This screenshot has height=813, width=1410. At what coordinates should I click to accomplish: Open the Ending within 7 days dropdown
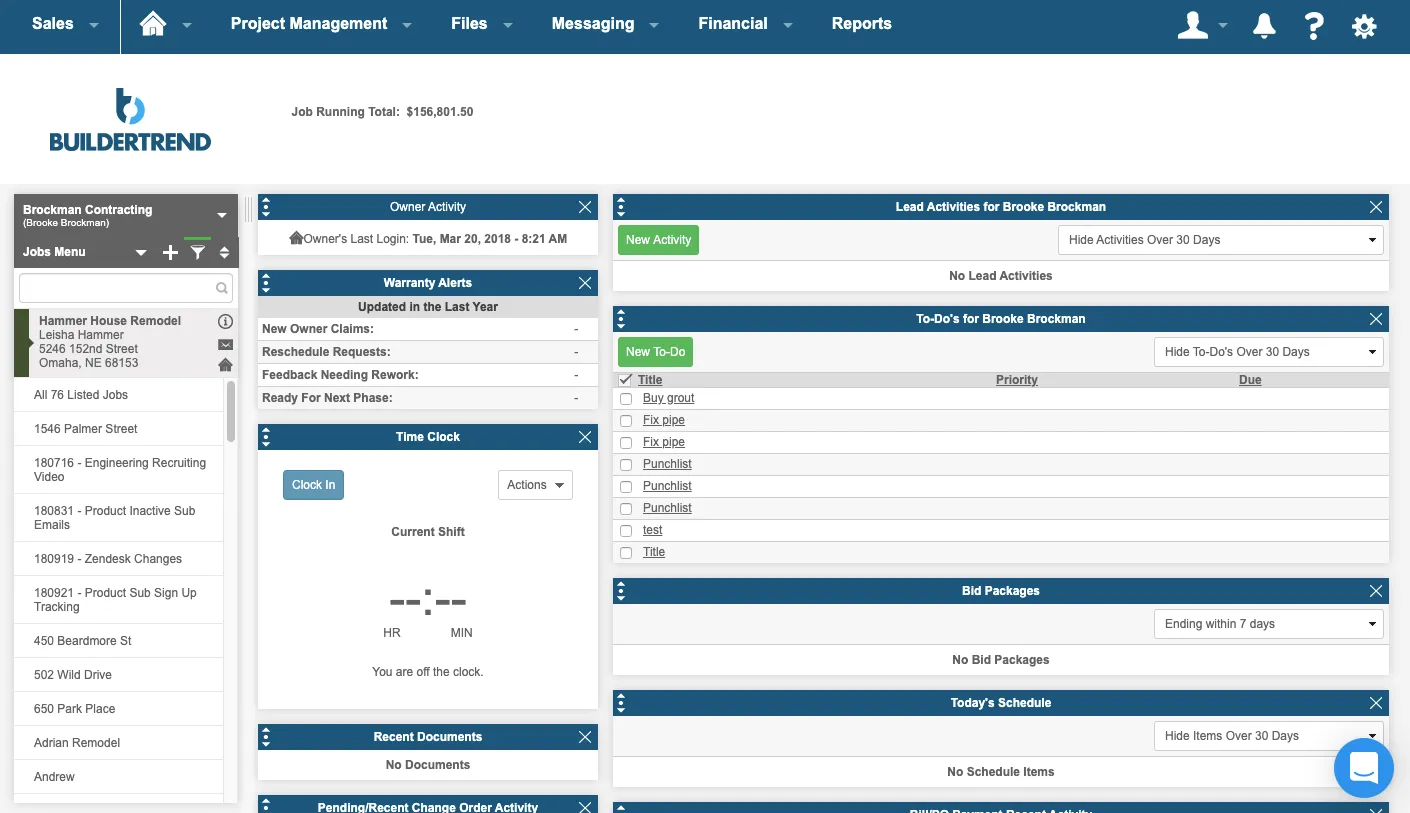point(1268,624)
